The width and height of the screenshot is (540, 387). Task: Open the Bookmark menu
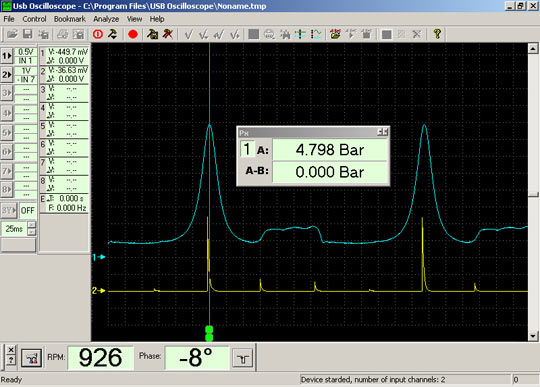(x=70, y=19)
